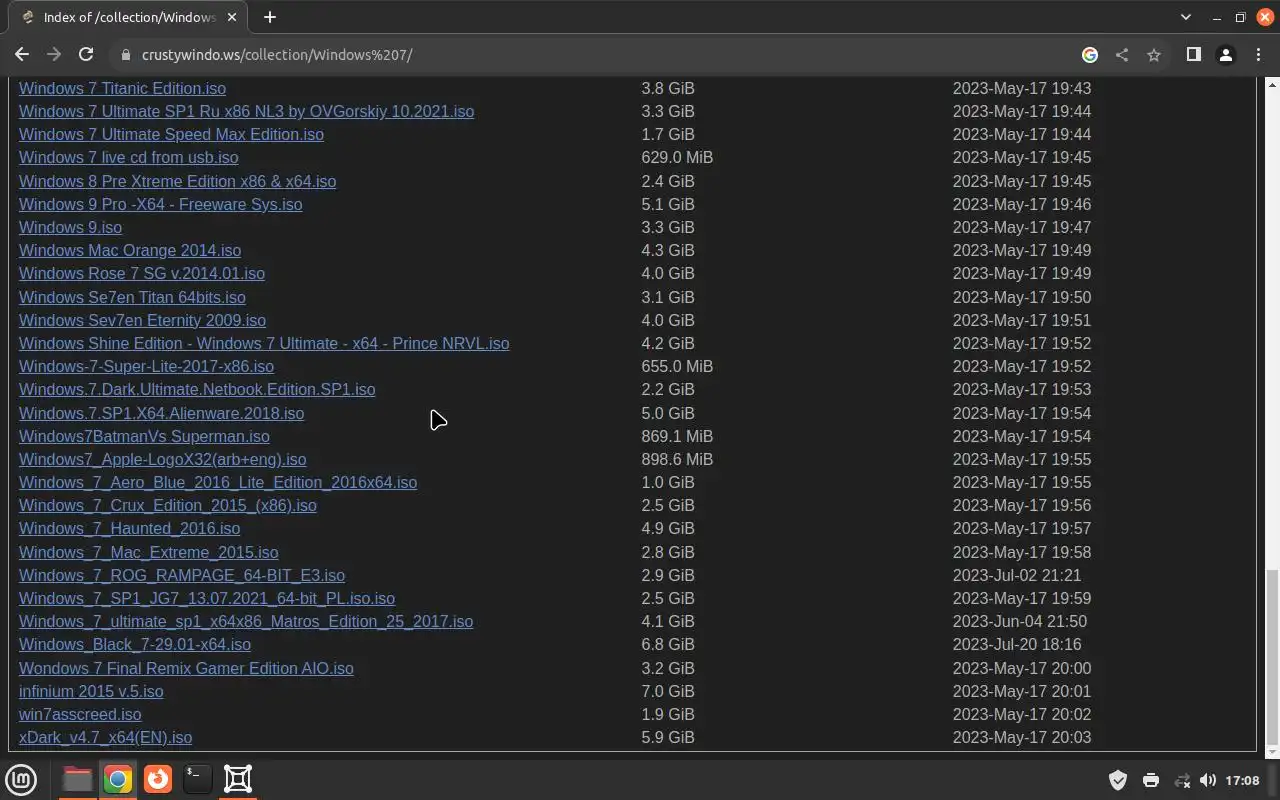Screen dimensions: 1280x800
Task: Select the 2023-Jul-02 21:21 date text
Action: click(1016, 575)
